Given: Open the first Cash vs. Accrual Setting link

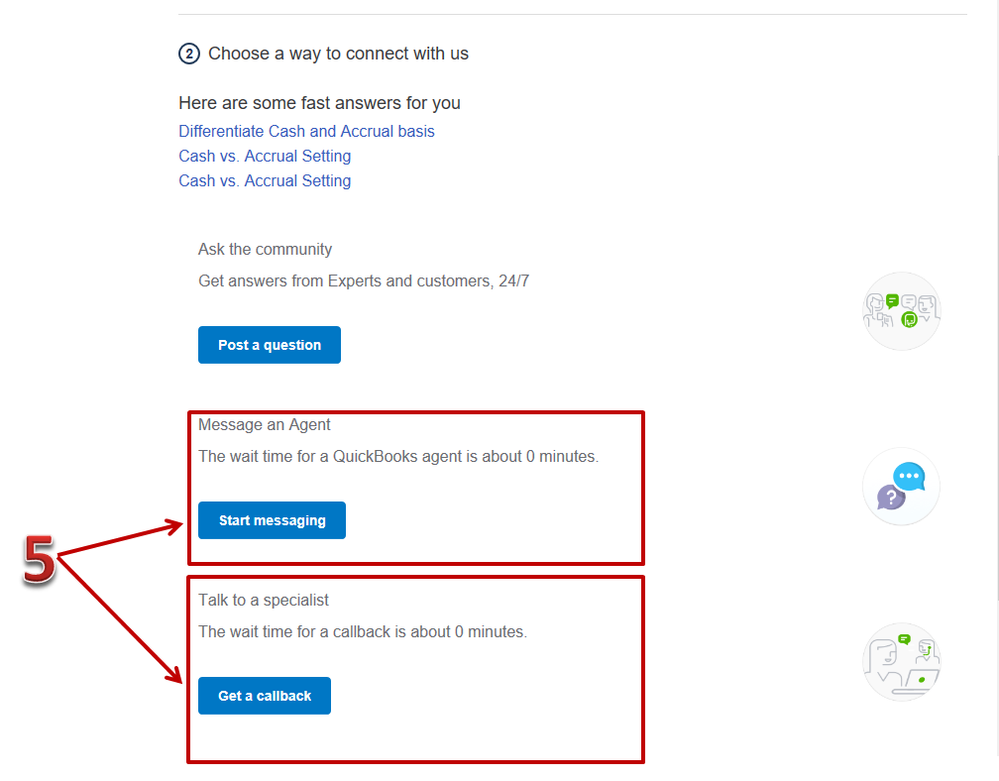Looking at the screenshot, I should click(x=264, y=156).
